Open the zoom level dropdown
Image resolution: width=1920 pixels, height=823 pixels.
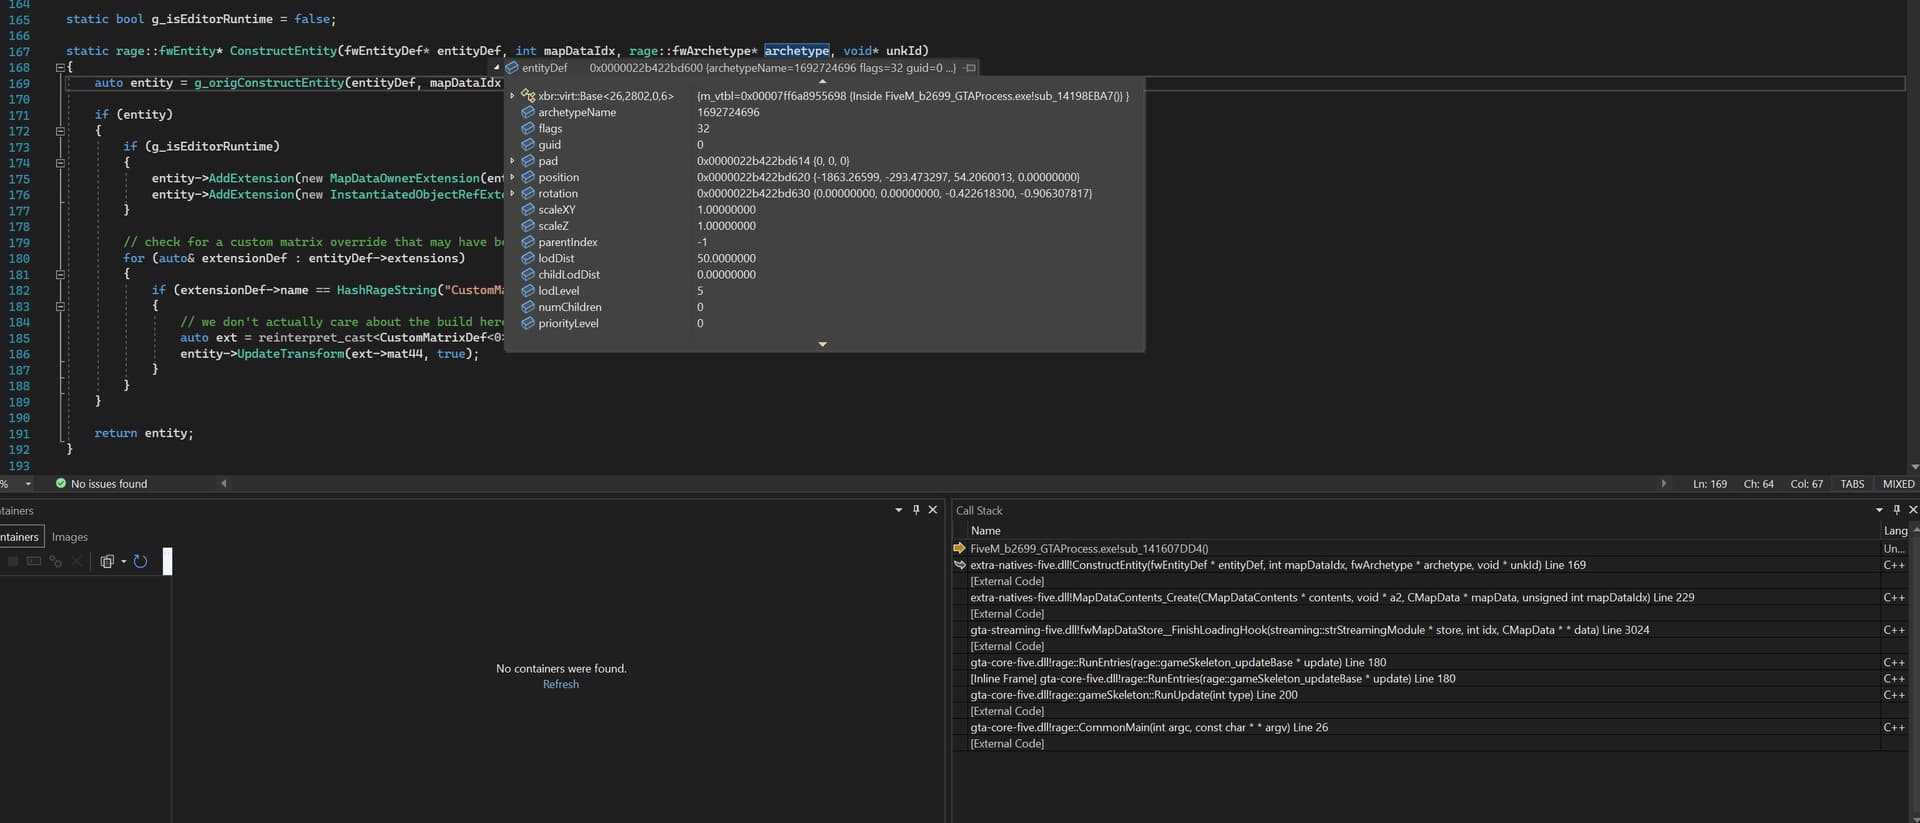(28, 484)
